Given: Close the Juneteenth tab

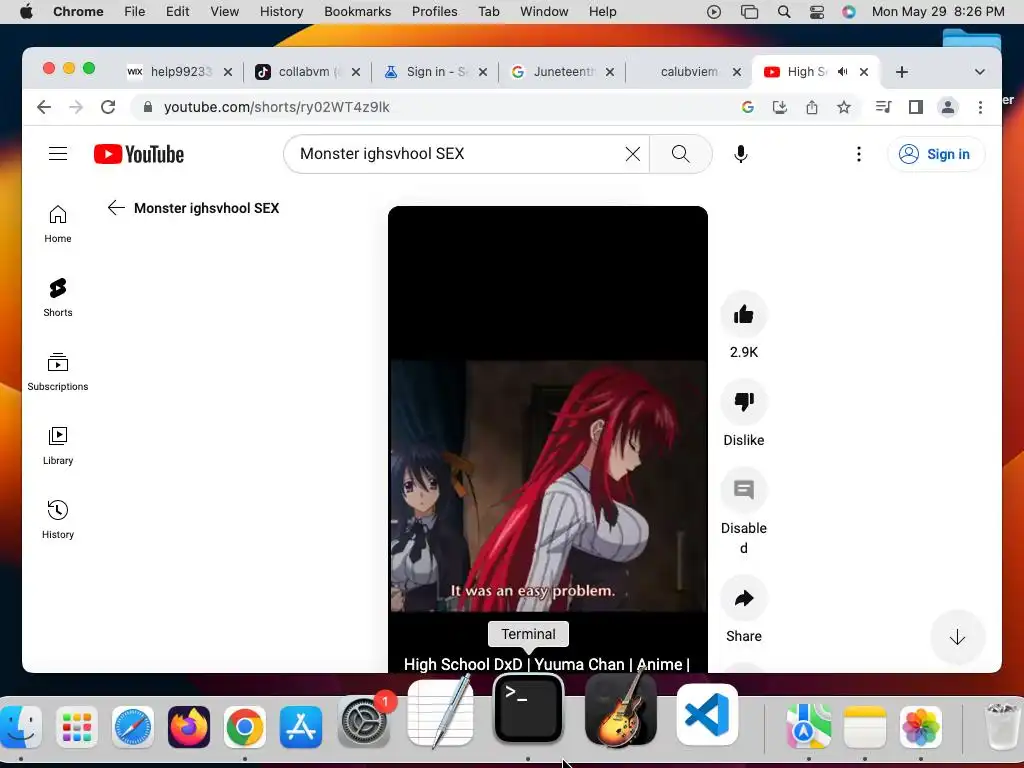Looking at the screenshot, I should [x=609, y=72].
